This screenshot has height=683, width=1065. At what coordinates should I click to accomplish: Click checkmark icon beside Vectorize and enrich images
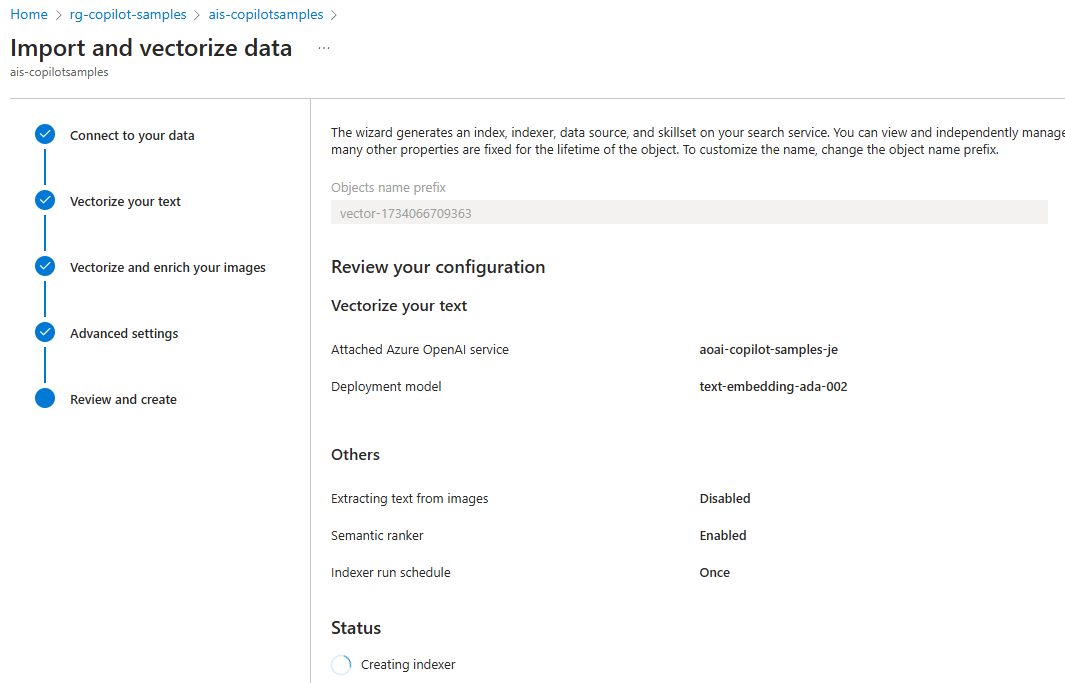pos(45,267)
